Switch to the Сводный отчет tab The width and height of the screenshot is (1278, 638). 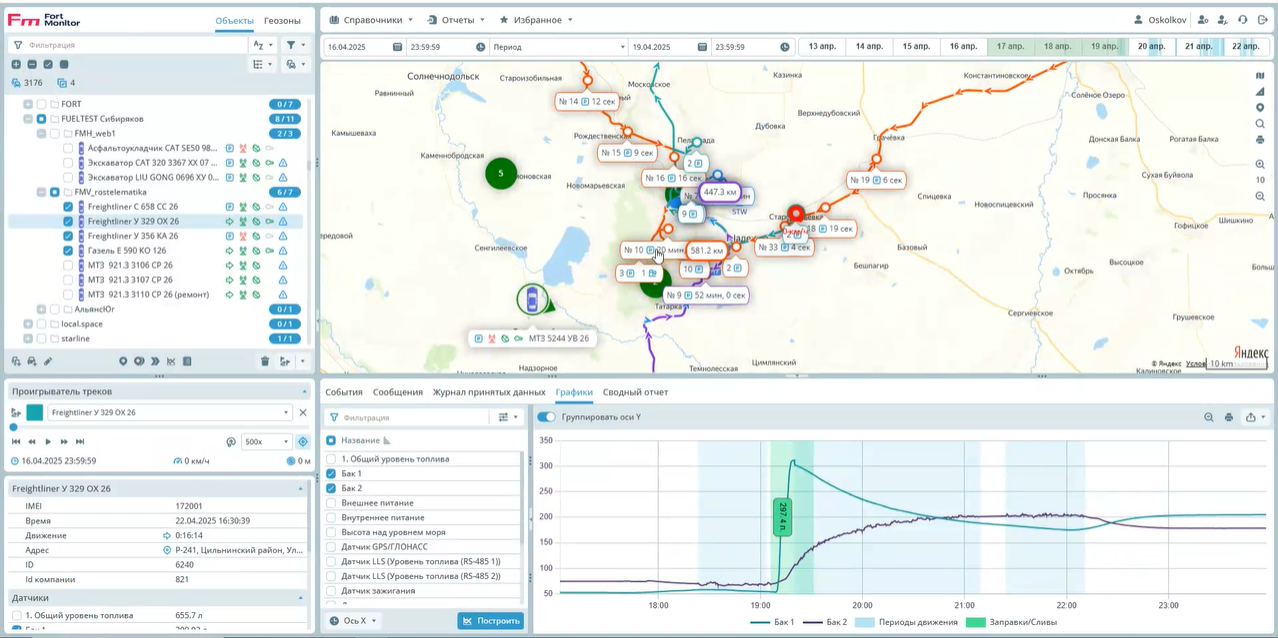tap(635, 392)
